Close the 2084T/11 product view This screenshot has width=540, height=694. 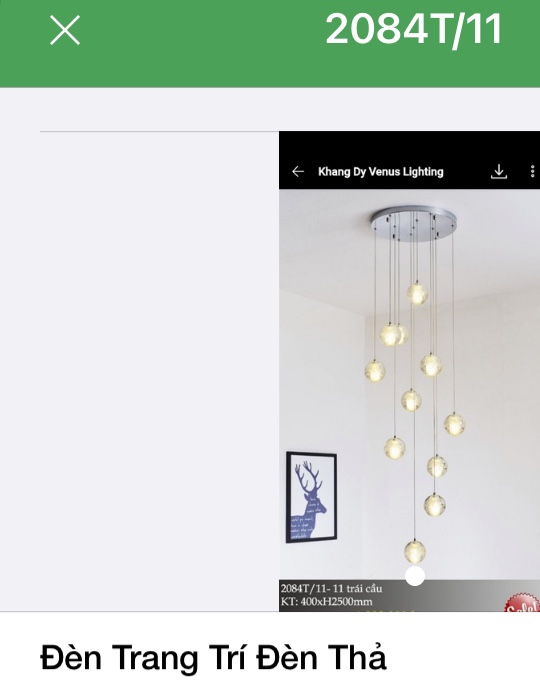tap(65, 30)
